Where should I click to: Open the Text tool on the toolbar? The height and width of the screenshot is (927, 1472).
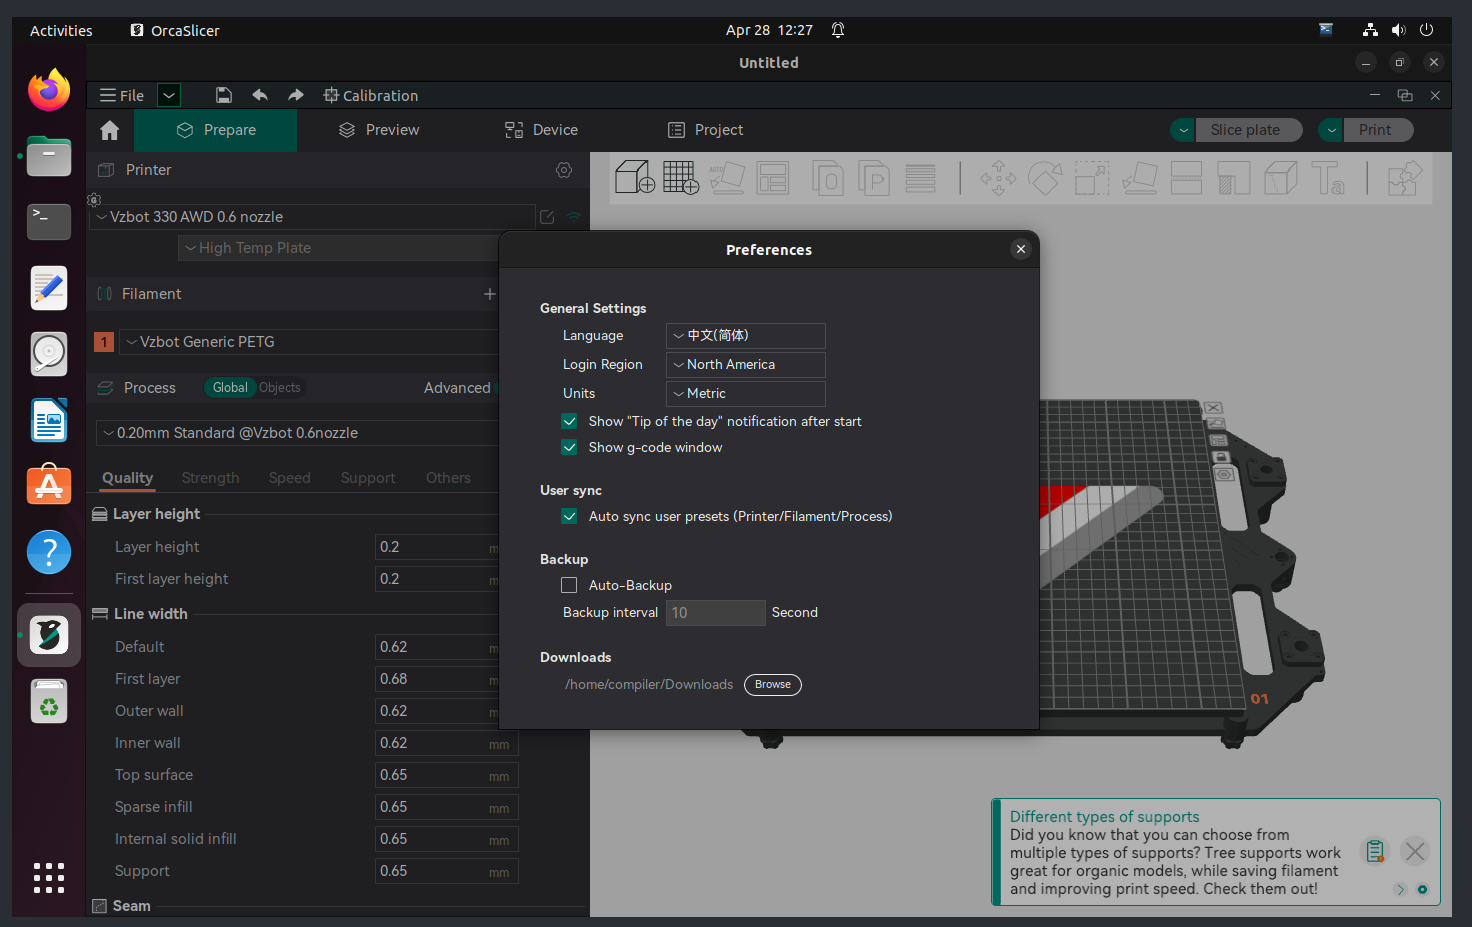1330,178
